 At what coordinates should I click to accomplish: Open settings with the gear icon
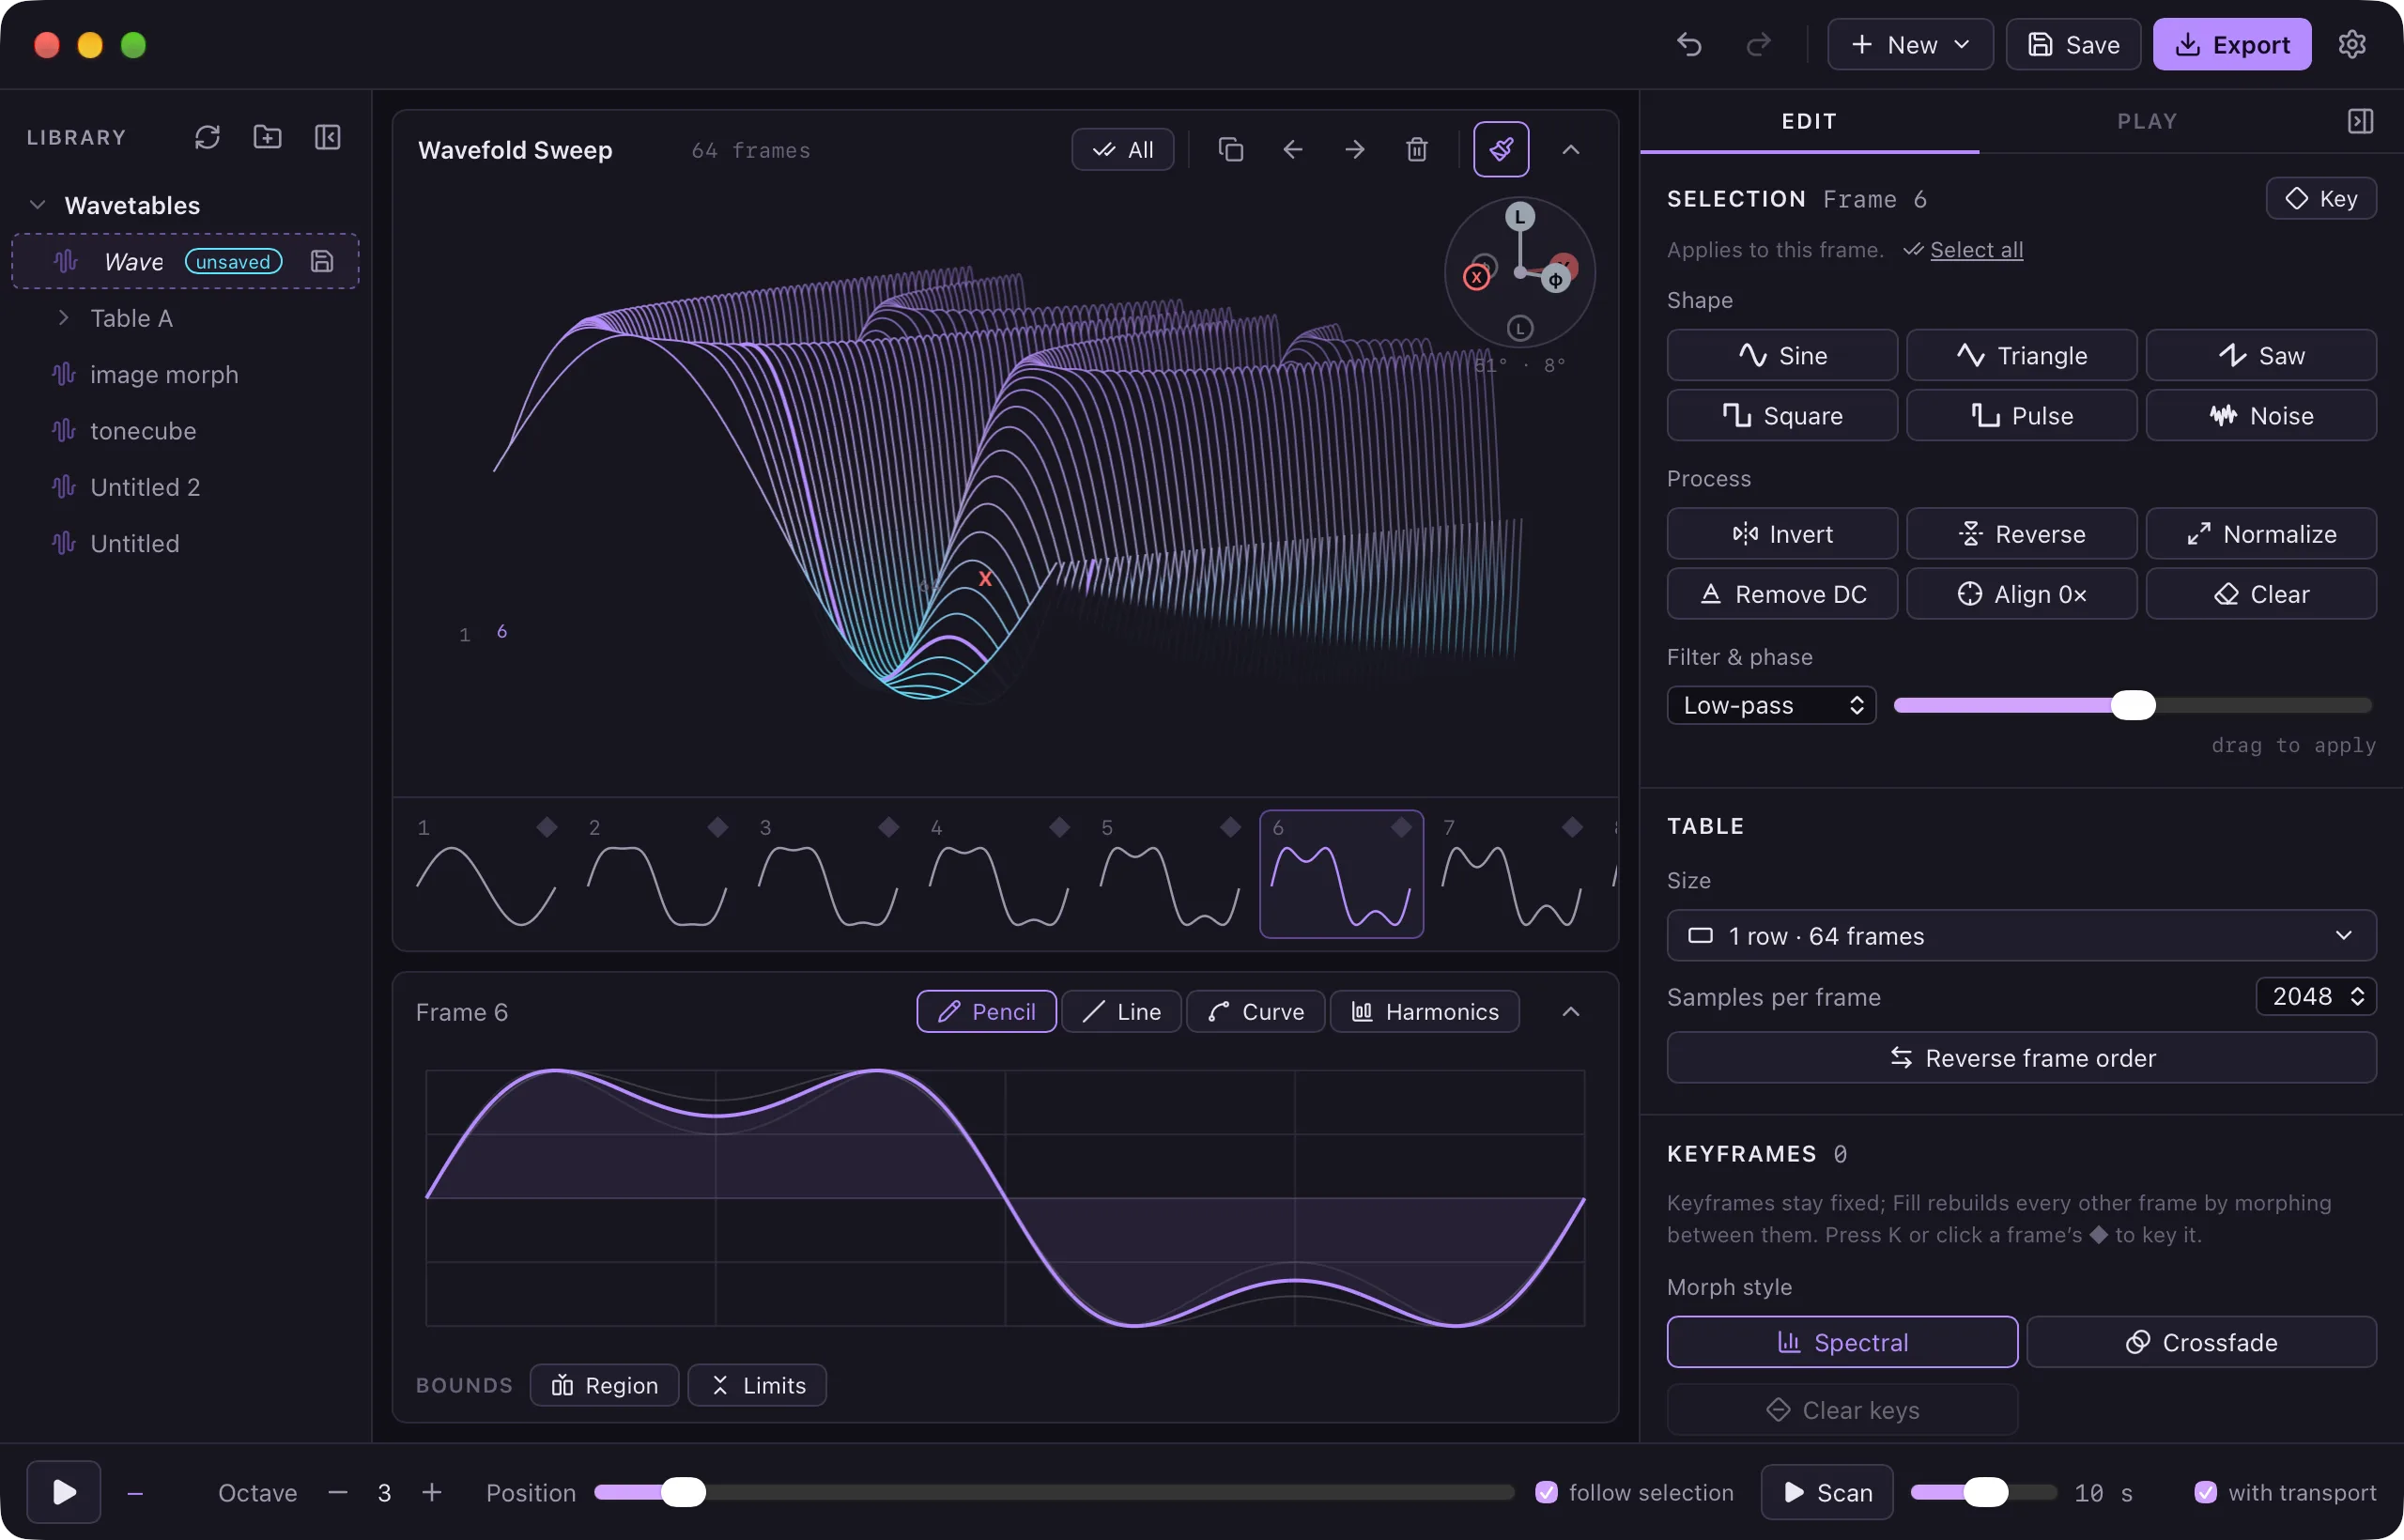click(2352, 45)
